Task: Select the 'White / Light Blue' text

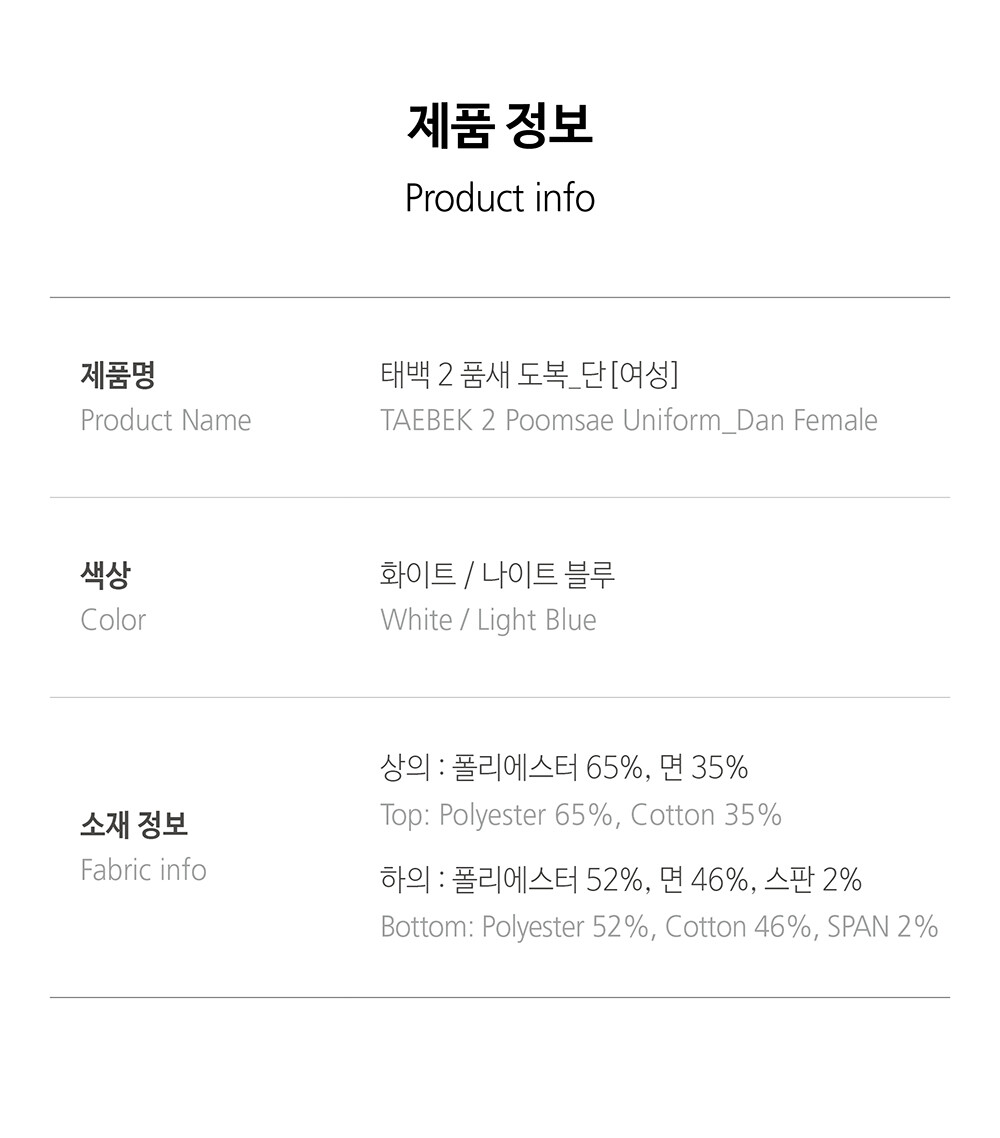Action: 488,620
